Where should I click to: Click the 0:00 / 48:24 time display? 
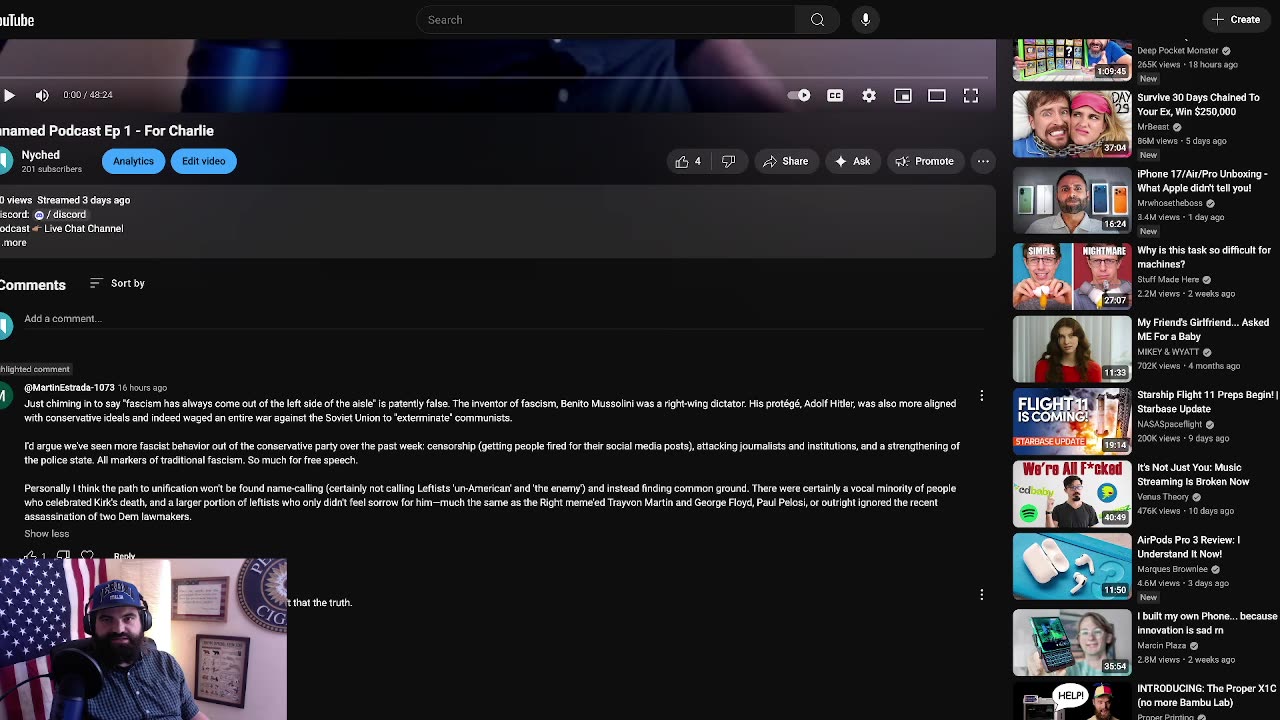click(x=88, y=95)
